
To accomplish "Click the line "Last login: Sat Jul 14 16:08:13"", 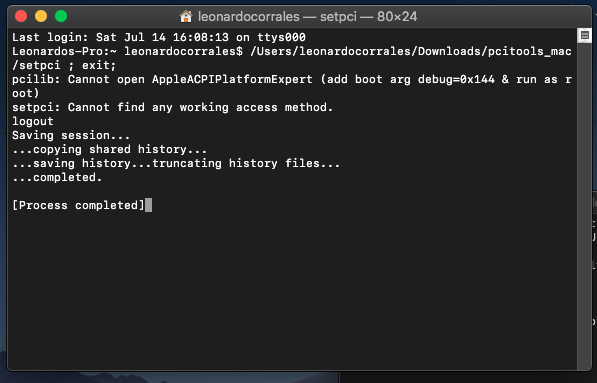I will (120, 37).
